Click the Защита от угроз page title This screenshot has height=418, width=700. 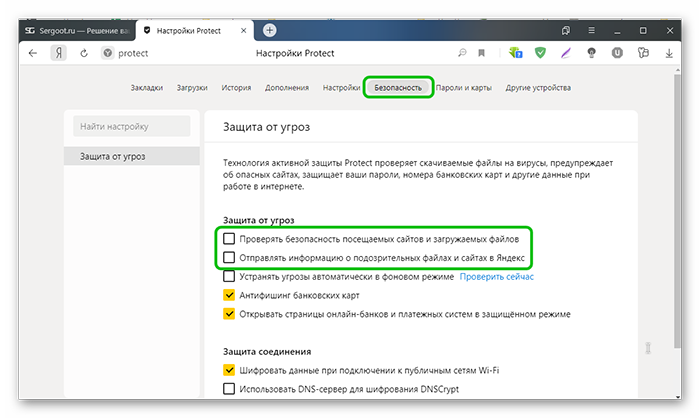(x=267, y=127)
